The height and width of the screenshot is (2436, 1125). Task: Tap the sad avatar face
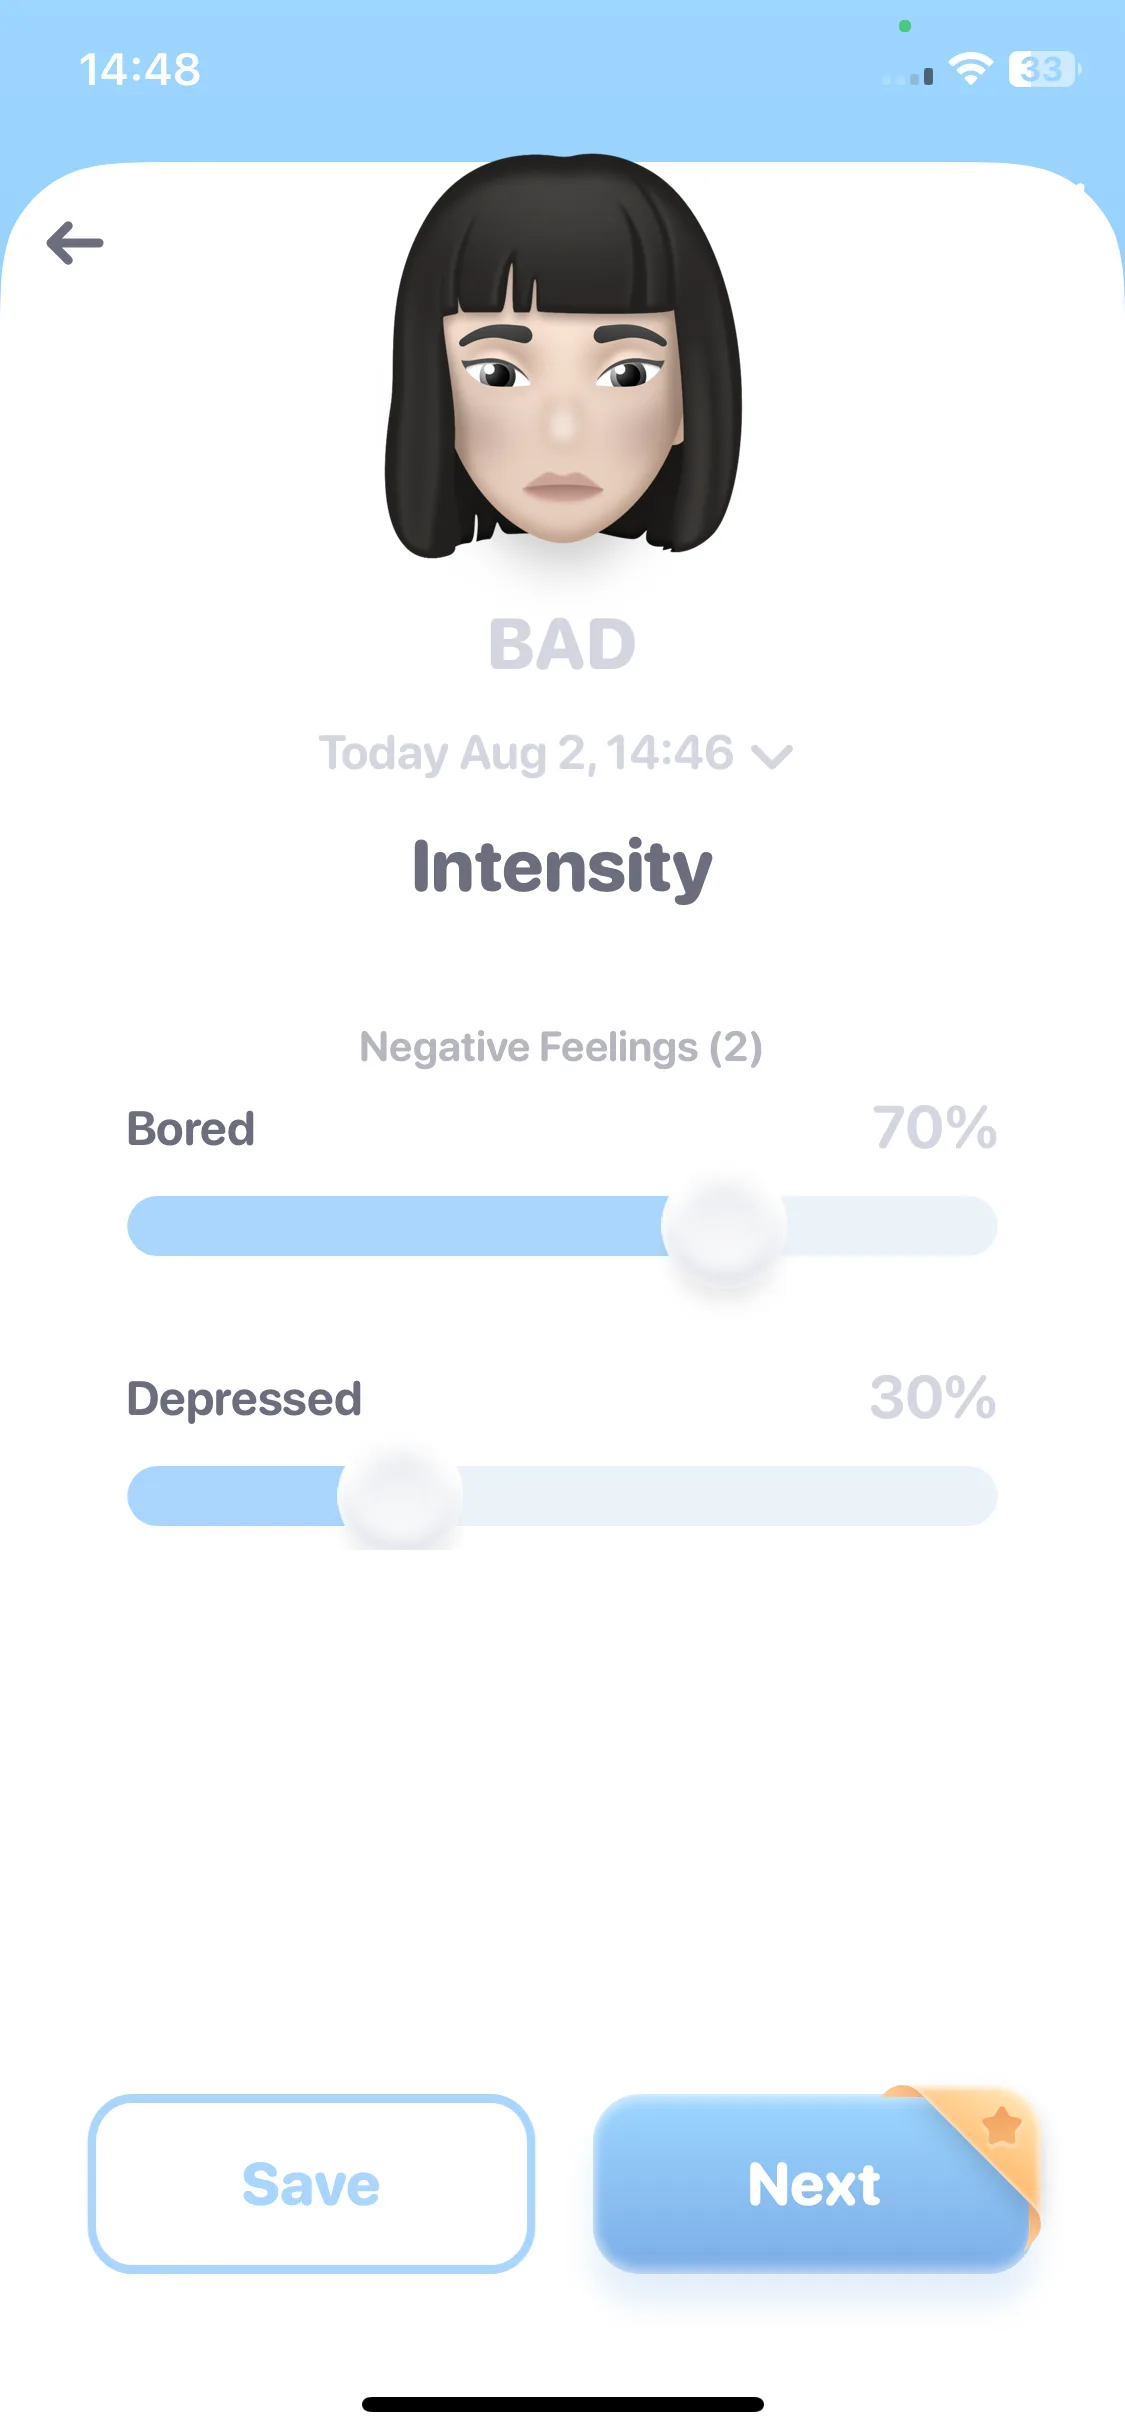(x=563, y=355)
